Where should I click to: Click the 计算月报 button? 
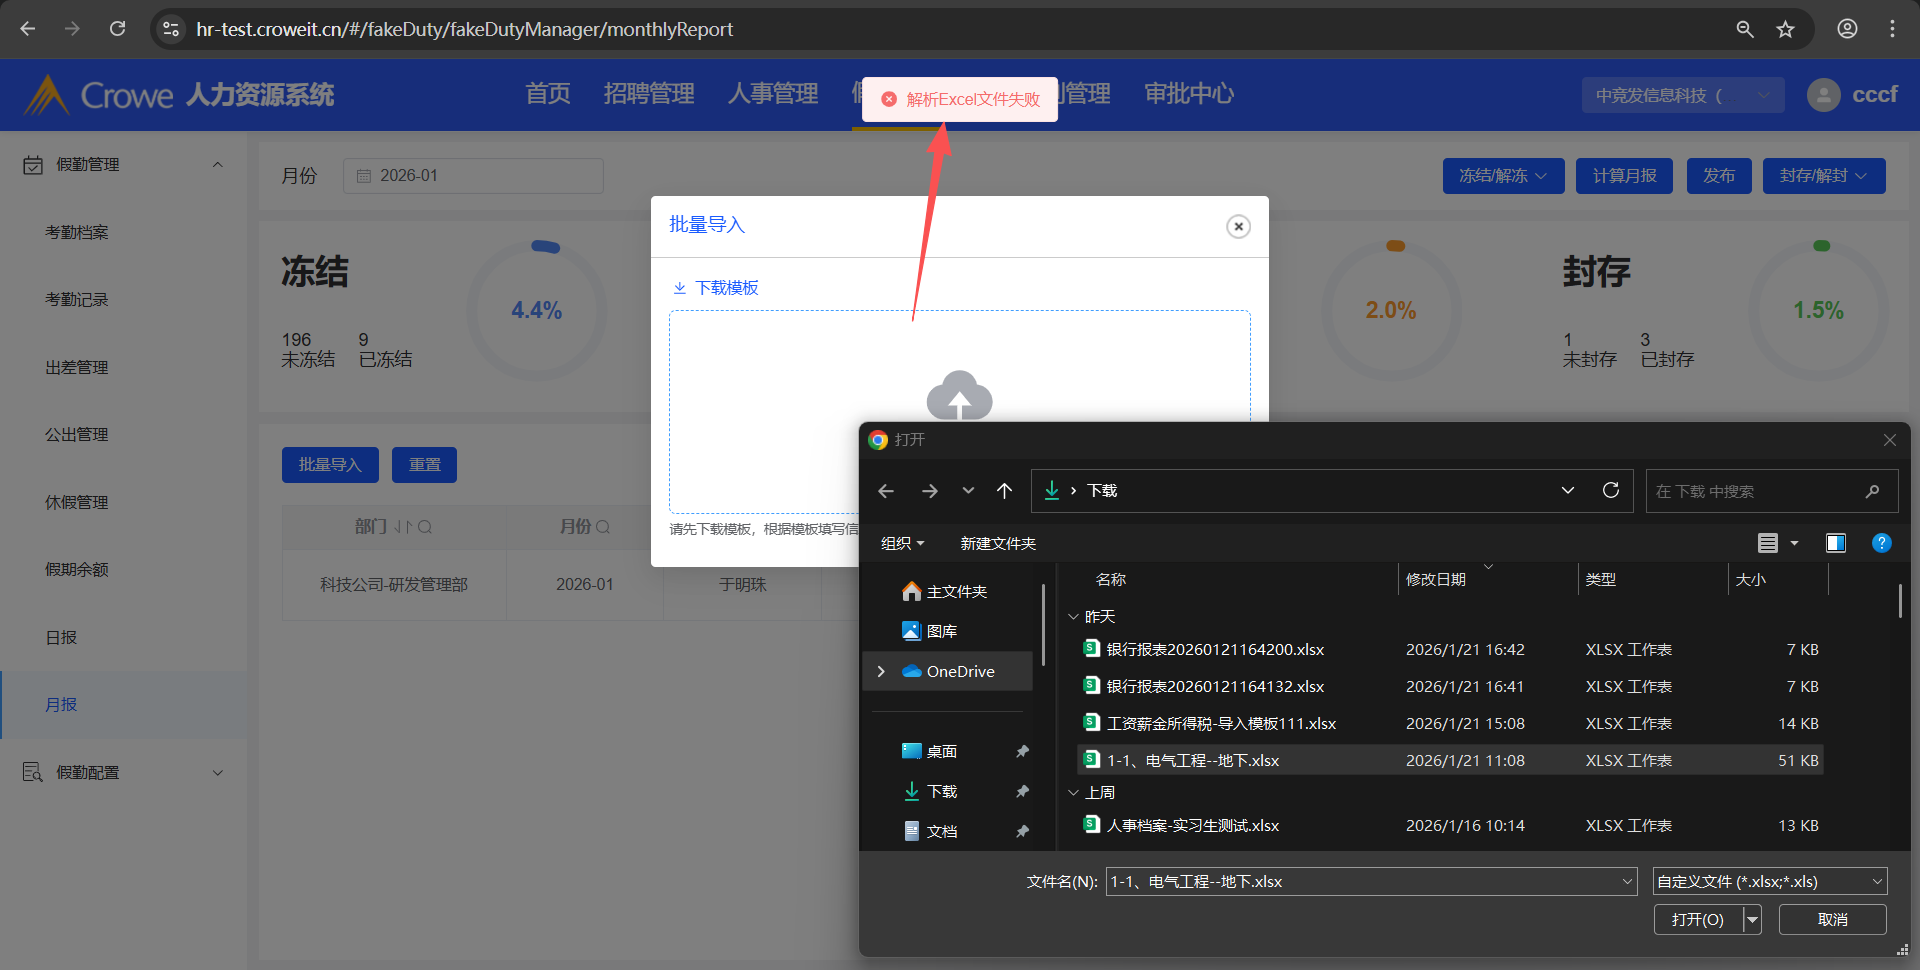coord(1624,176)
